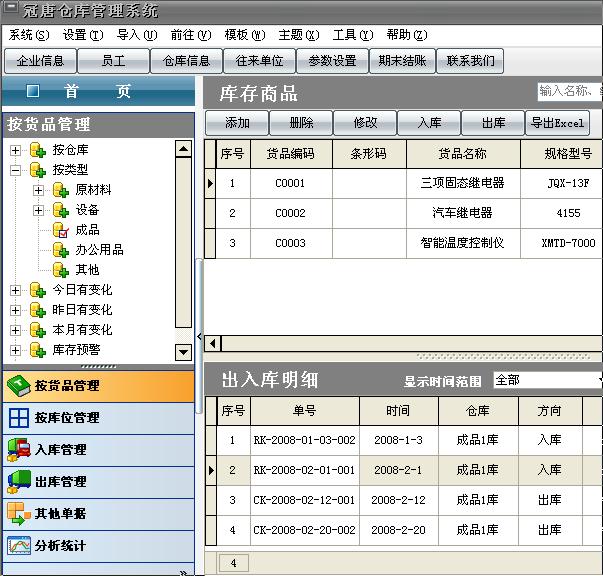Click the 成品 checked folder icon

click(x=61, y=230)
